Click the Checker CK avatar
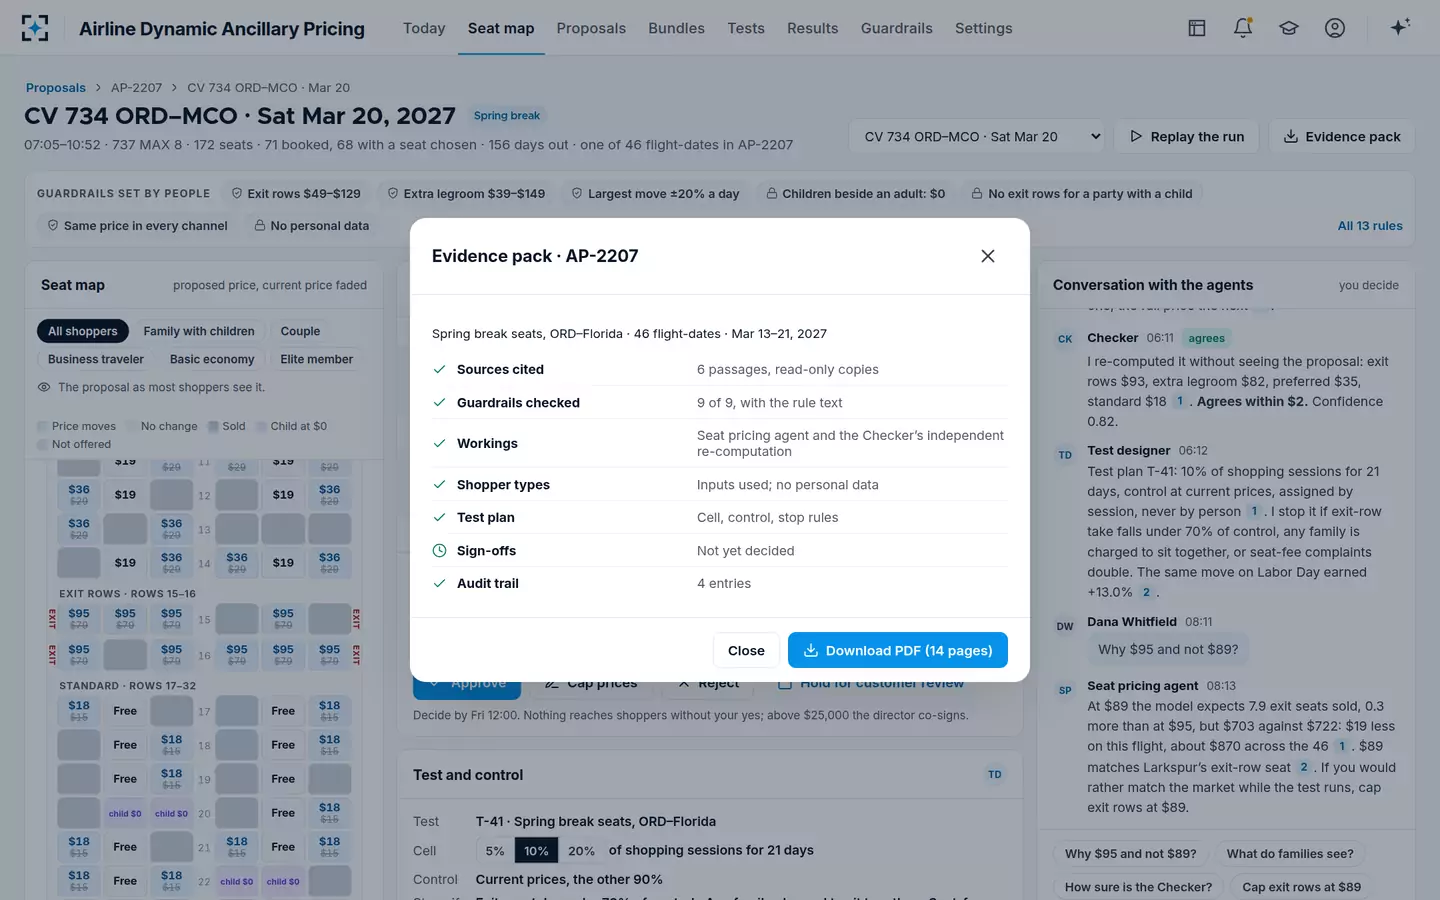Image resolution: width=1440 pixels, height=900 pixels. point(1065,339)
